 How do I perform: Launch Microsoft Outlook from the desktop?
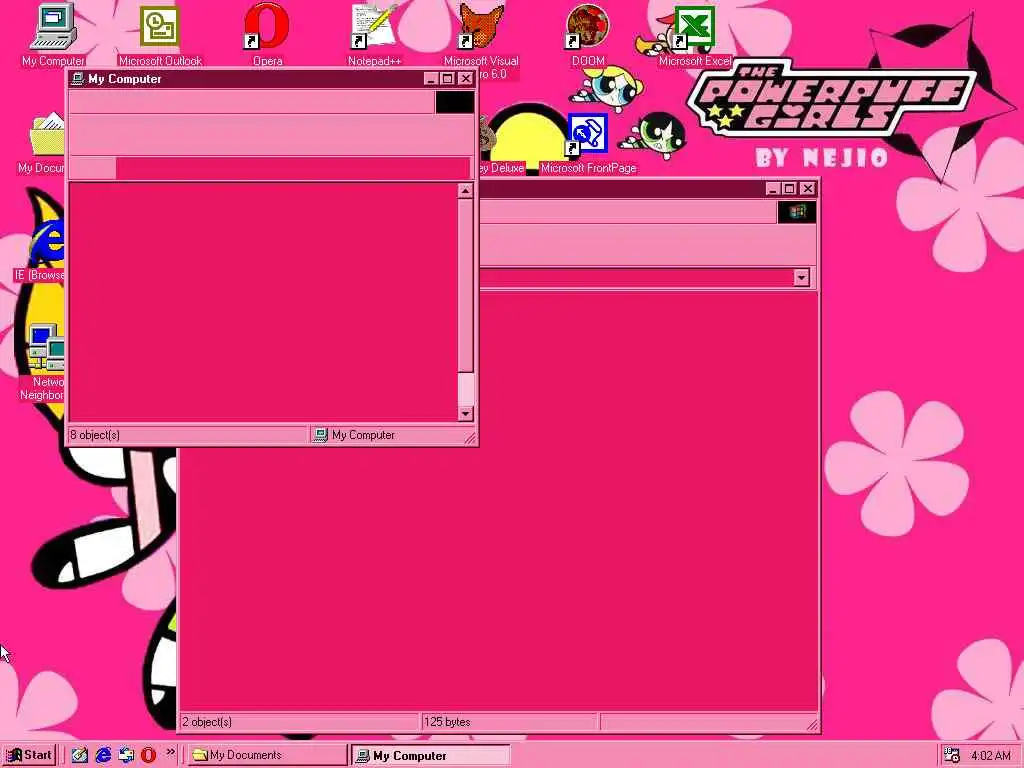[160, 34]
